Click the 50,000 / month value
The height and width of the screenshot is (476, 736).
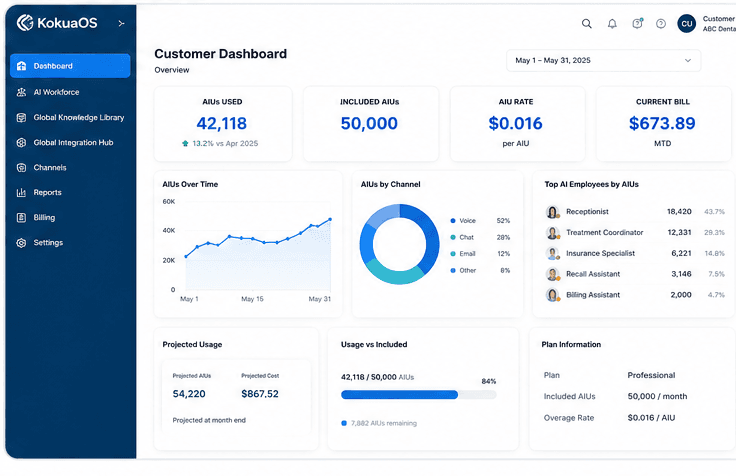657,396
